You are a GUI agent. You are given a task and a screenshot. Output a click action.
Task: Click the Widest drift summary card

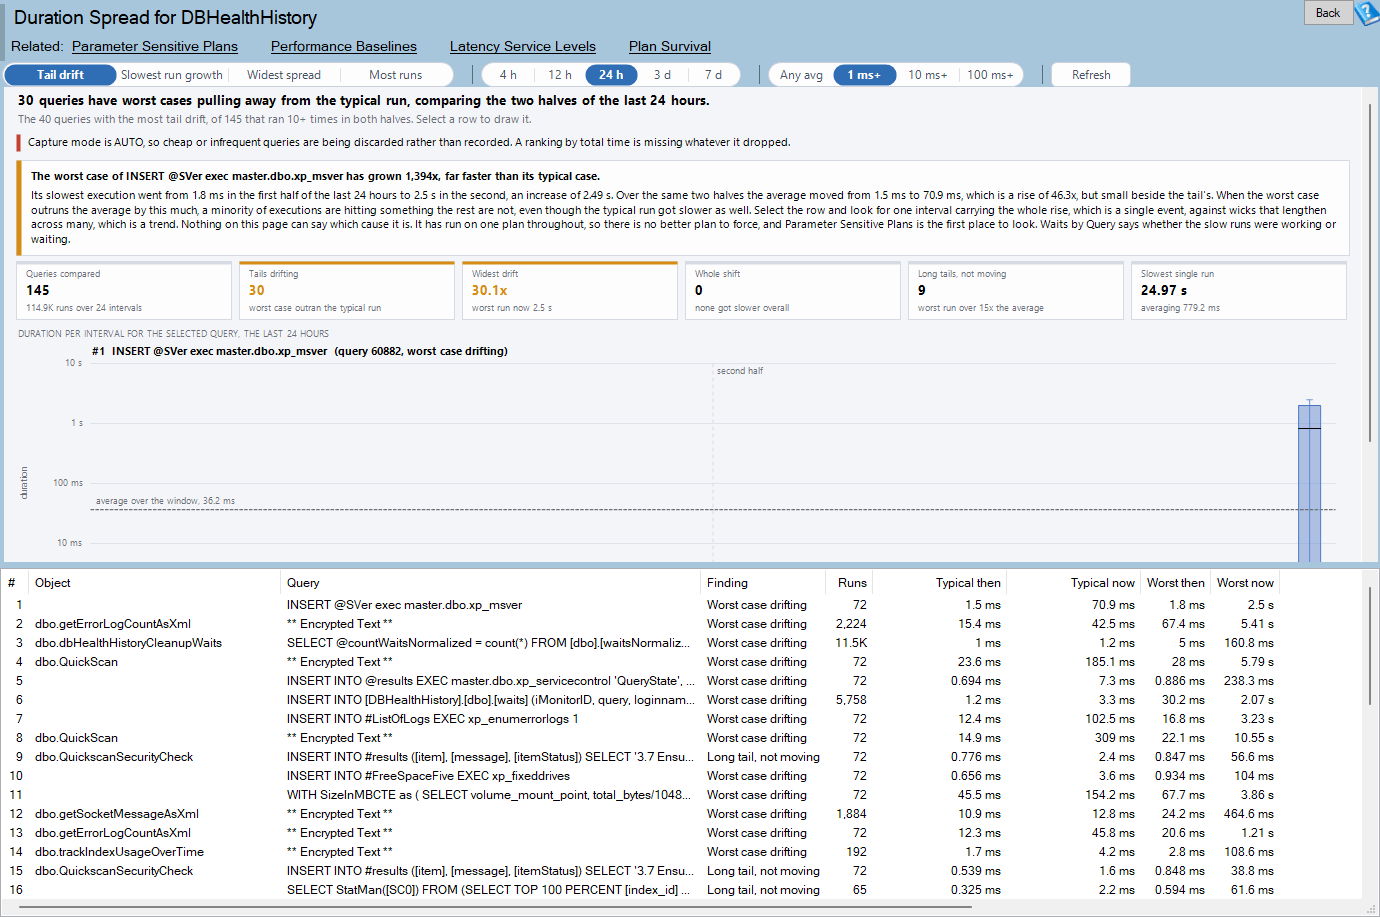570,291
